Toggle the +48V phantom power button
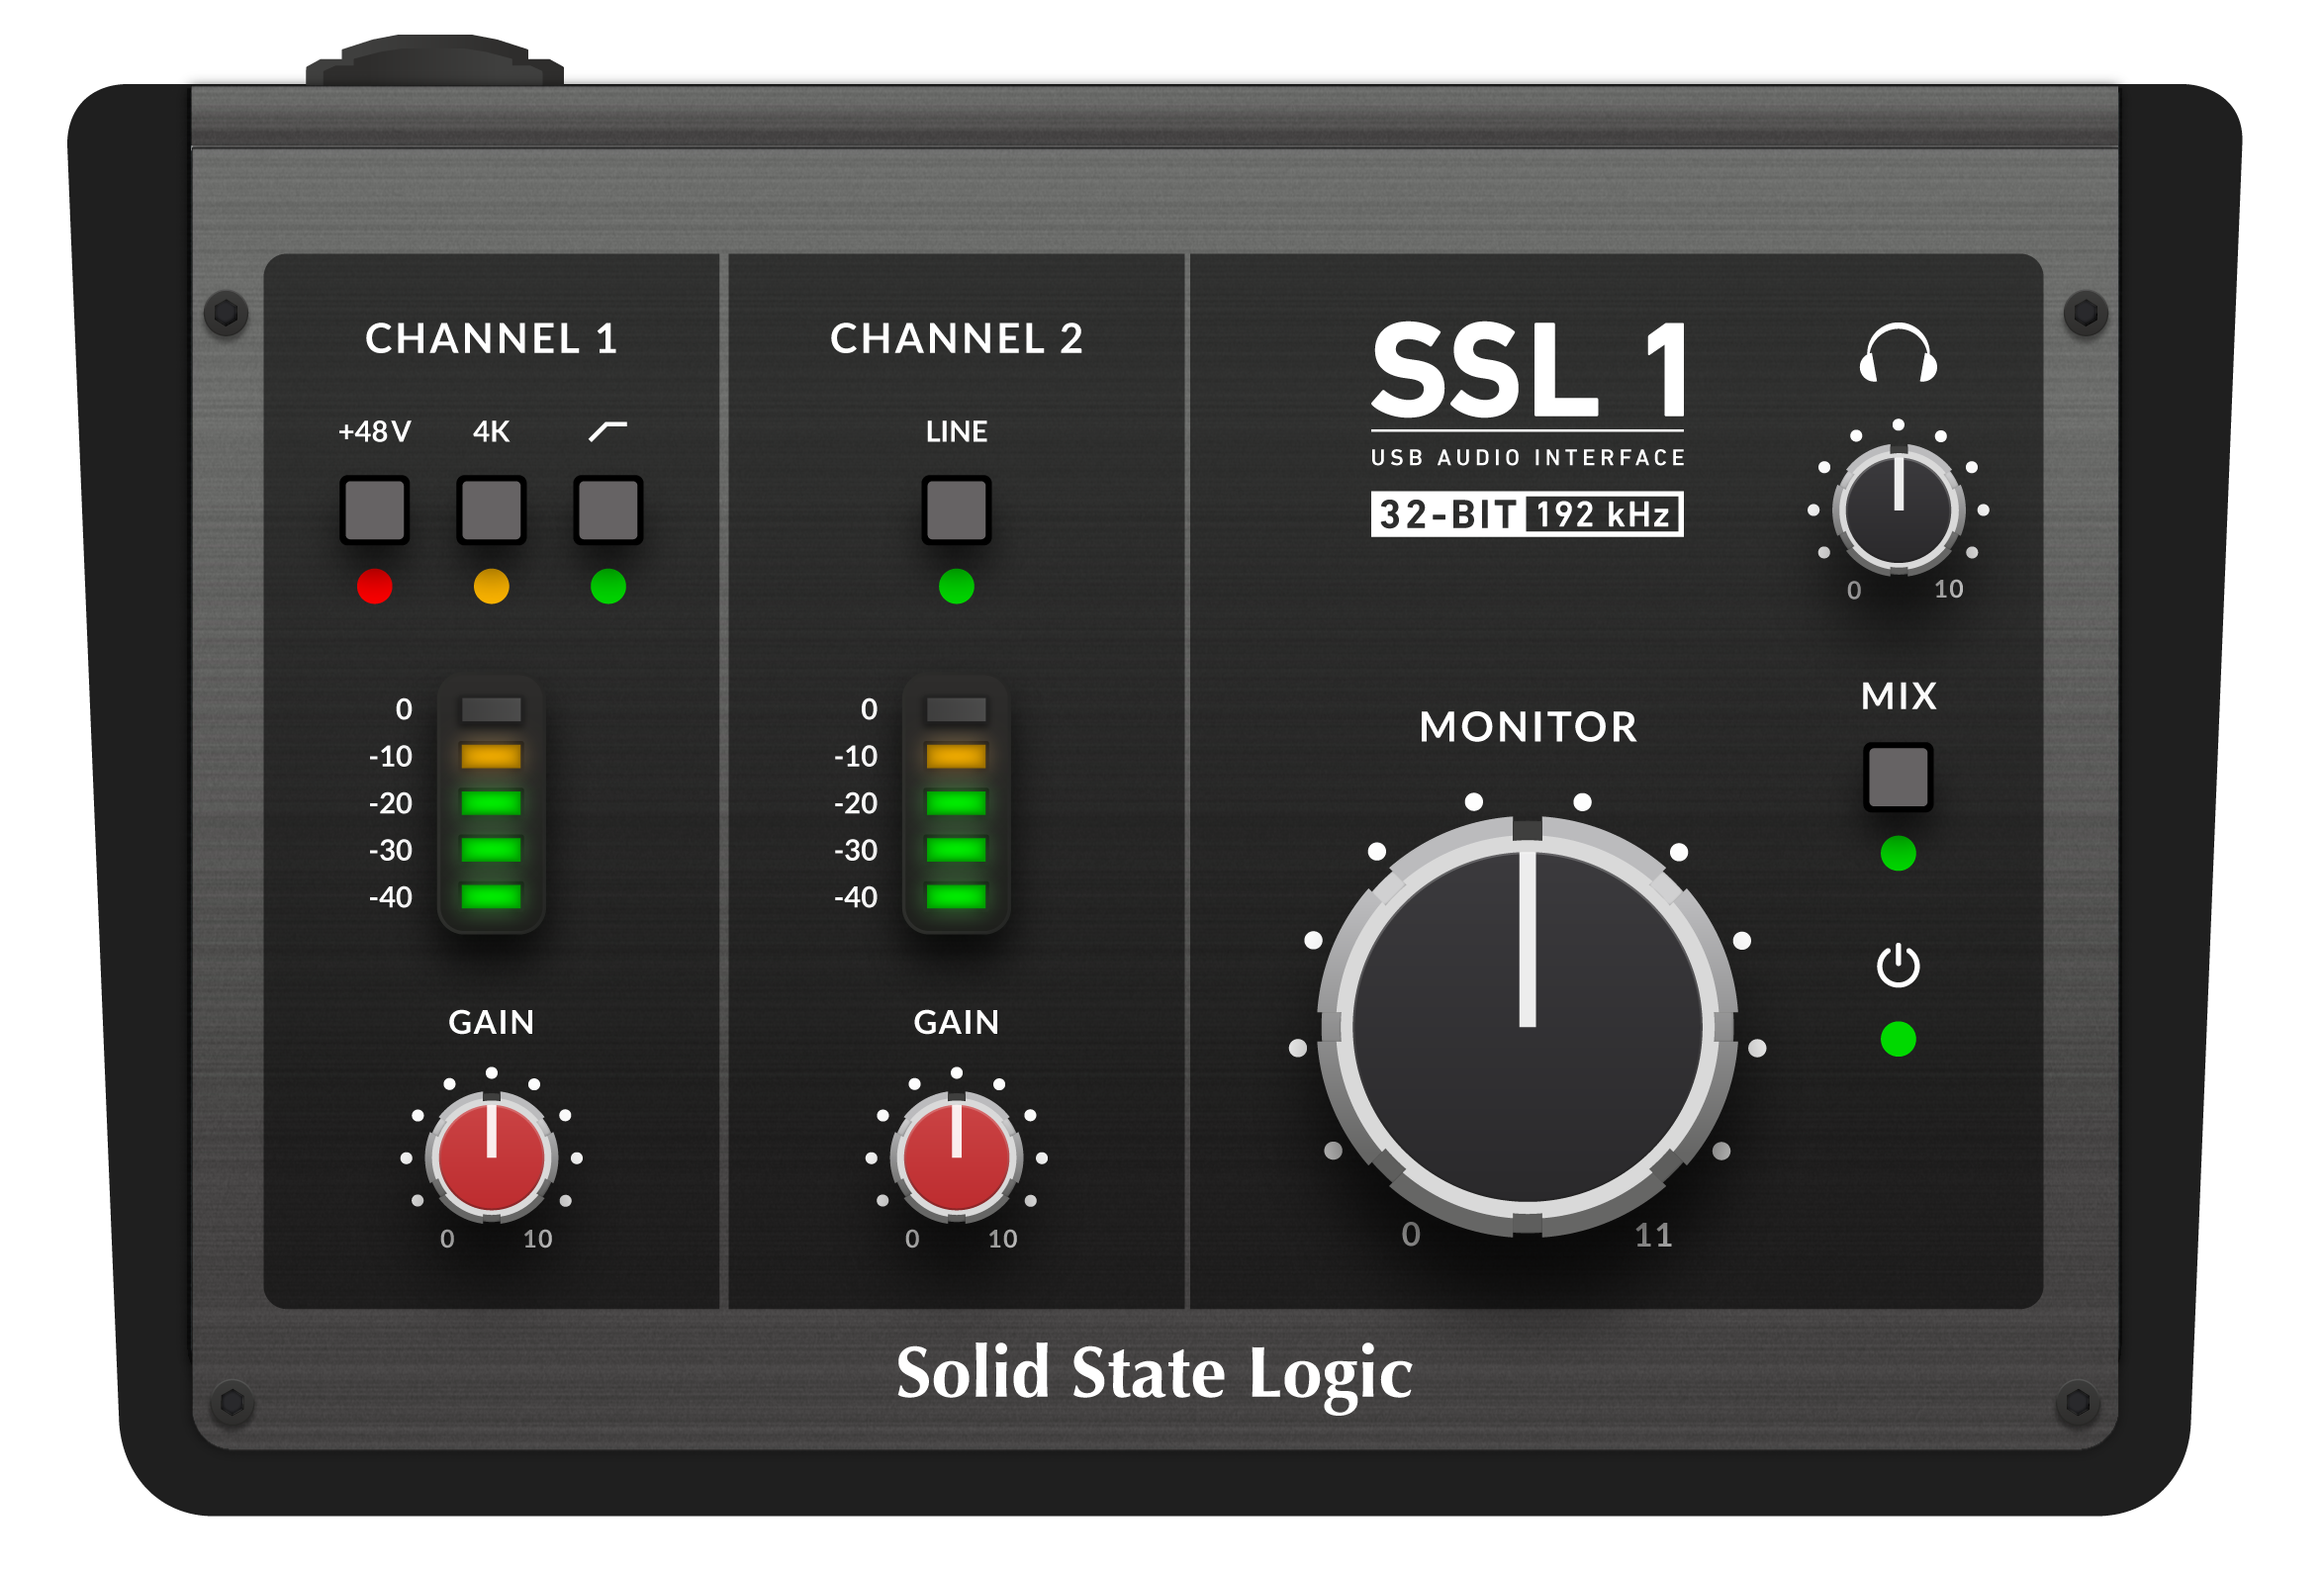2324x1573 pixels. click(x=375, y=511)
